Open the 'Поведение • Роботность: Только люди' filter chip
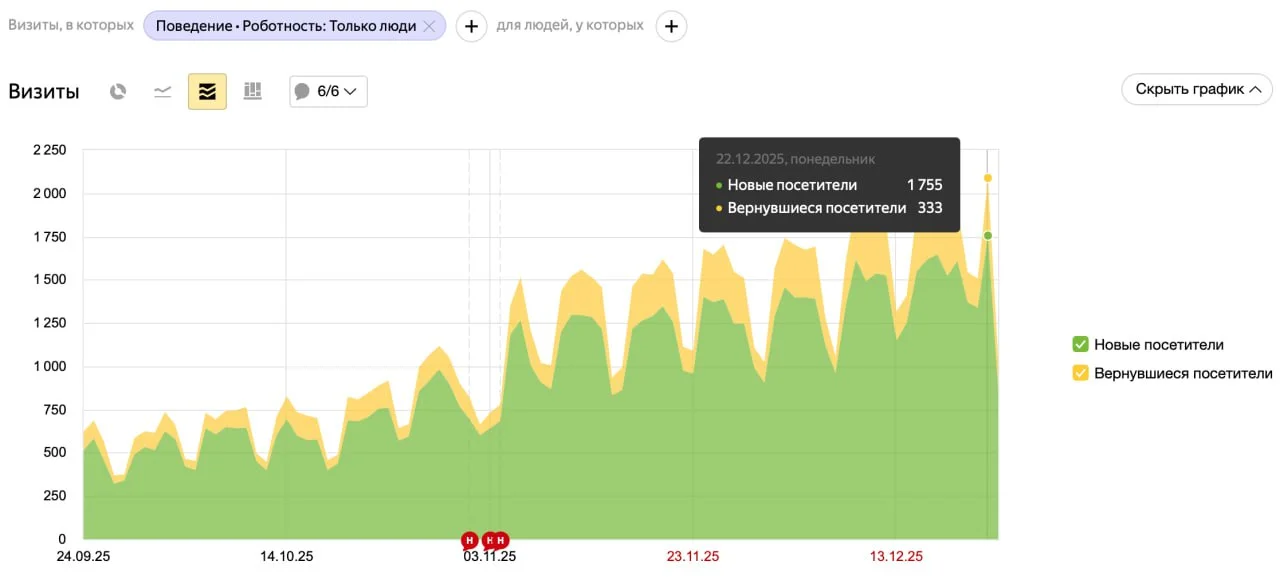The height and width of the screenshot is (577, 1280). pyautogui.click(x=285, y=26)
